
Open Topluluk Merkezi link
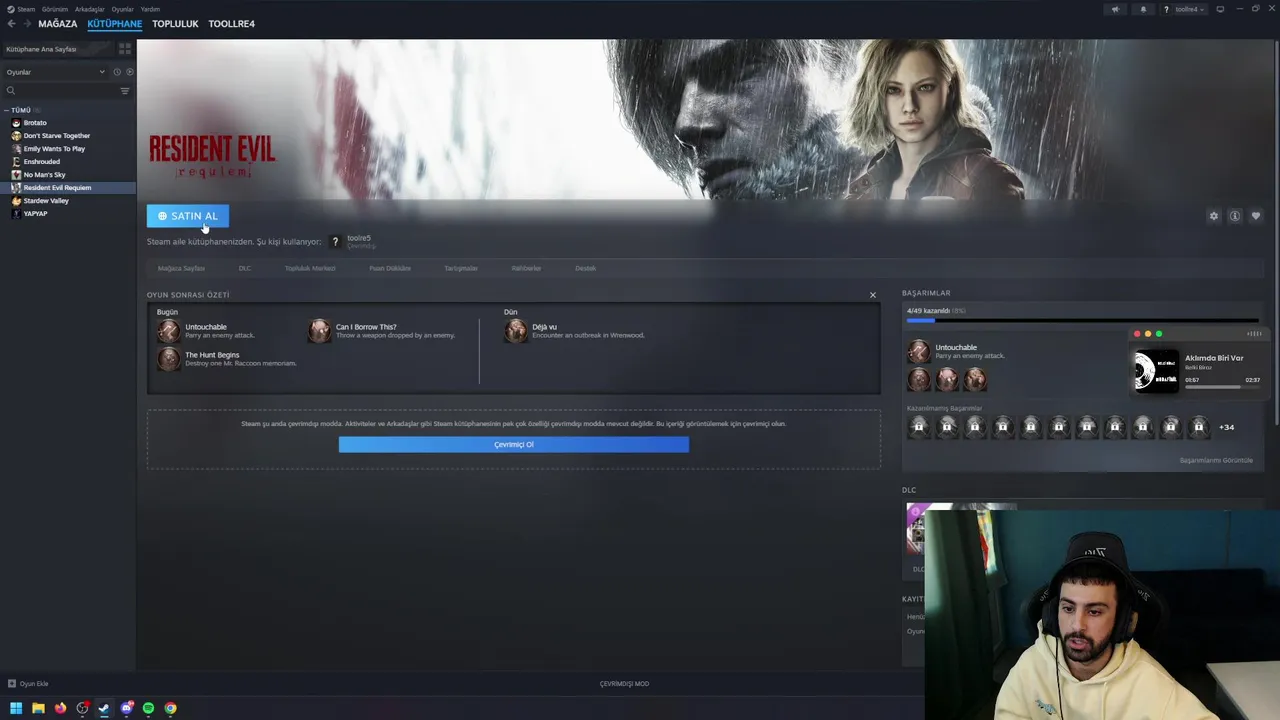point(310,268)
